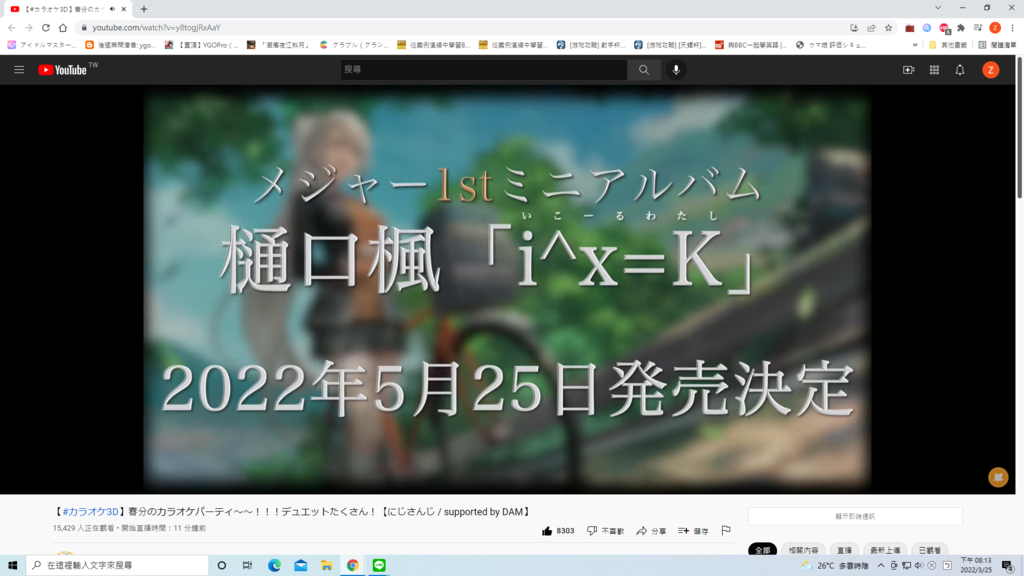Click the #カラオケ3D hashtag link
Screen dimensions: 1024x576
90,512
